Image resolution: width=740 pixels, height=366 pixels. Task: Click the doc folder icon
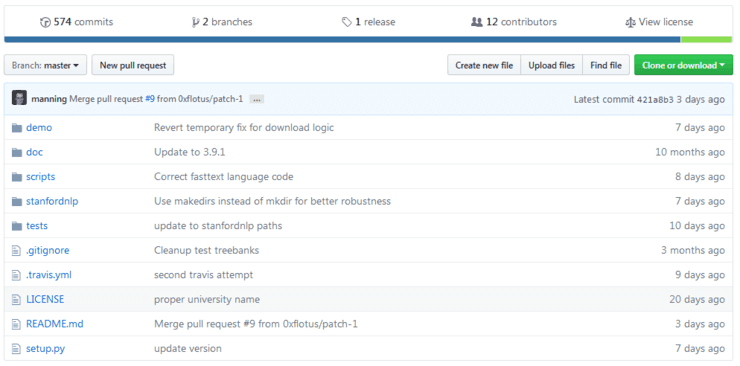(x=17, y=152)
